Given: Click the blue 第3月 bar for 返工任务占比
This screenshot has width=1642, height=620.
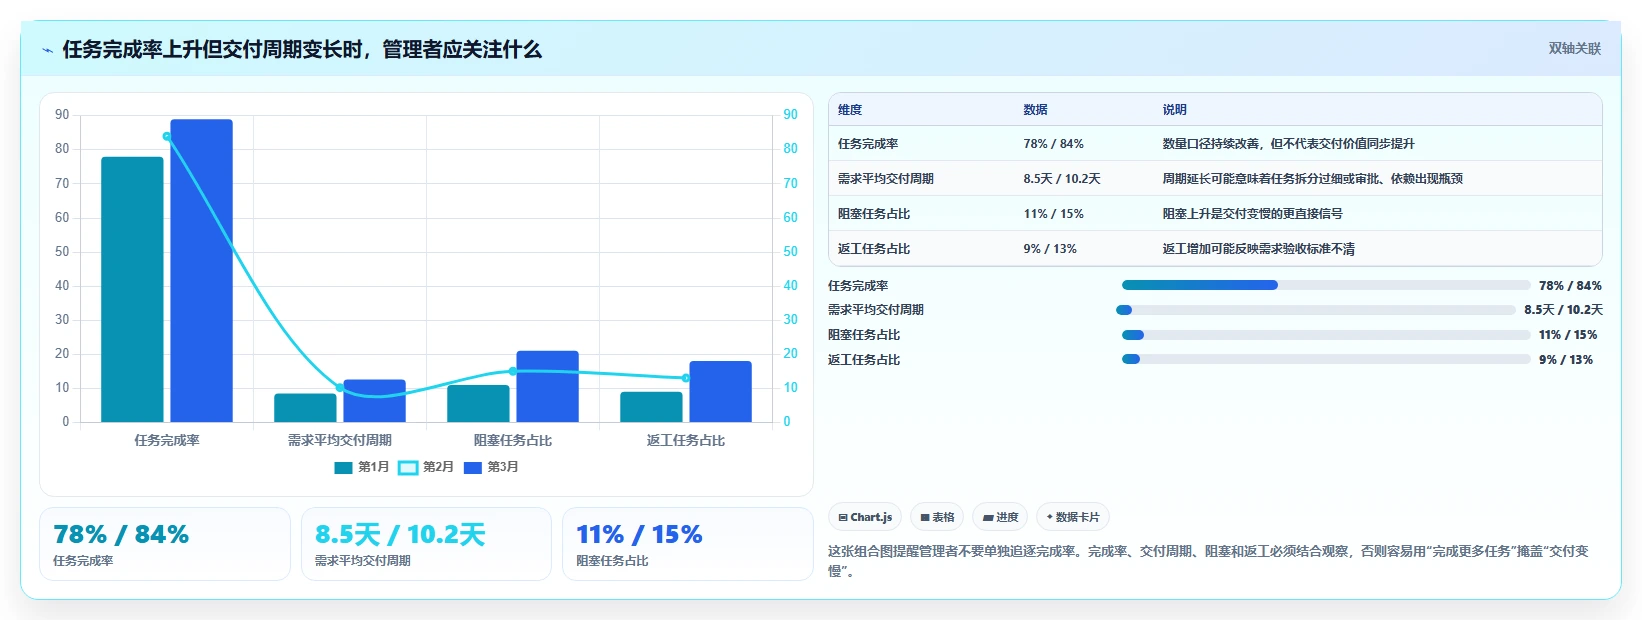Looking at the screenshot, I should [x=720, y=392].
